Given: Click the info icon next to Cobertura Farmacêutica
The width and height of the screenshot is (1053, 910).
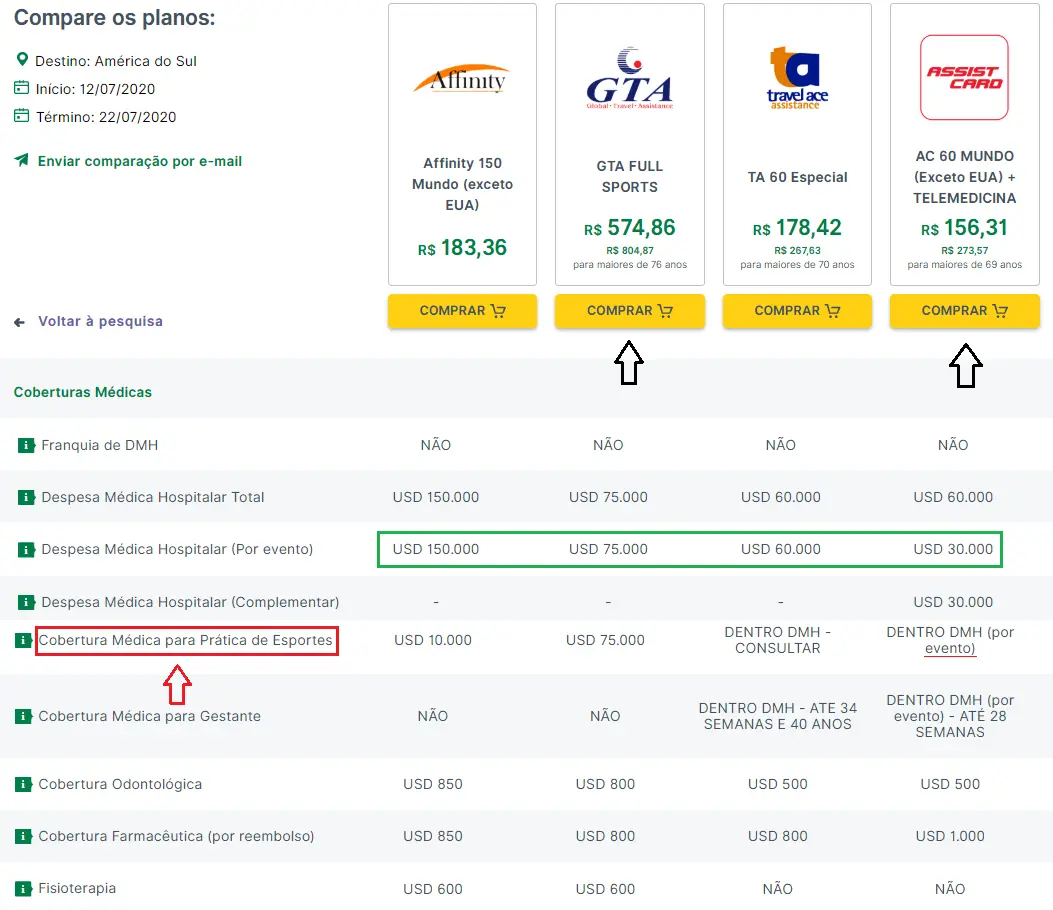Looking at the screenshot, I should pyautogui.click(x=24, y=836).
